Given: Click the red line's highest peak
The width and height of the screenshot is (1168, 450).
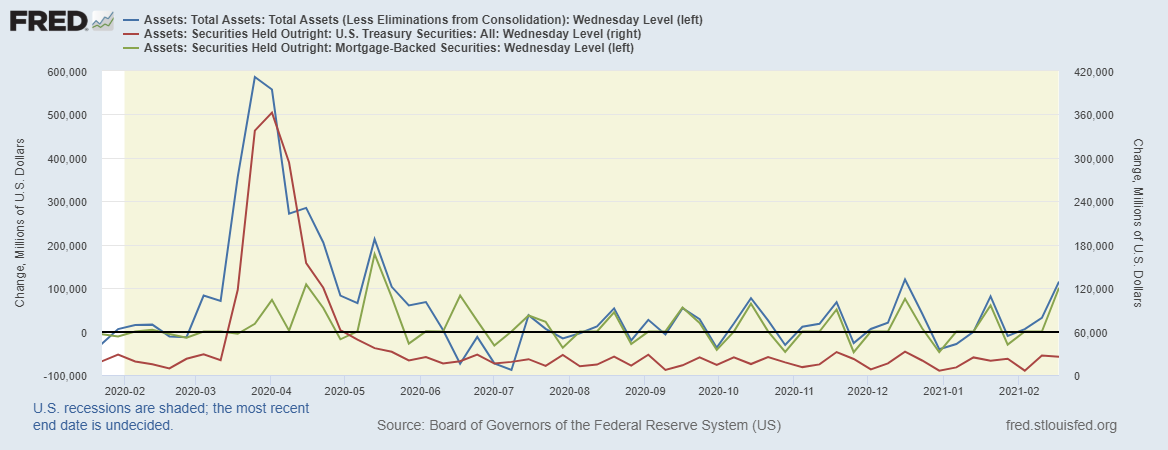Looking at the screenshot, I should coord(272,112).
